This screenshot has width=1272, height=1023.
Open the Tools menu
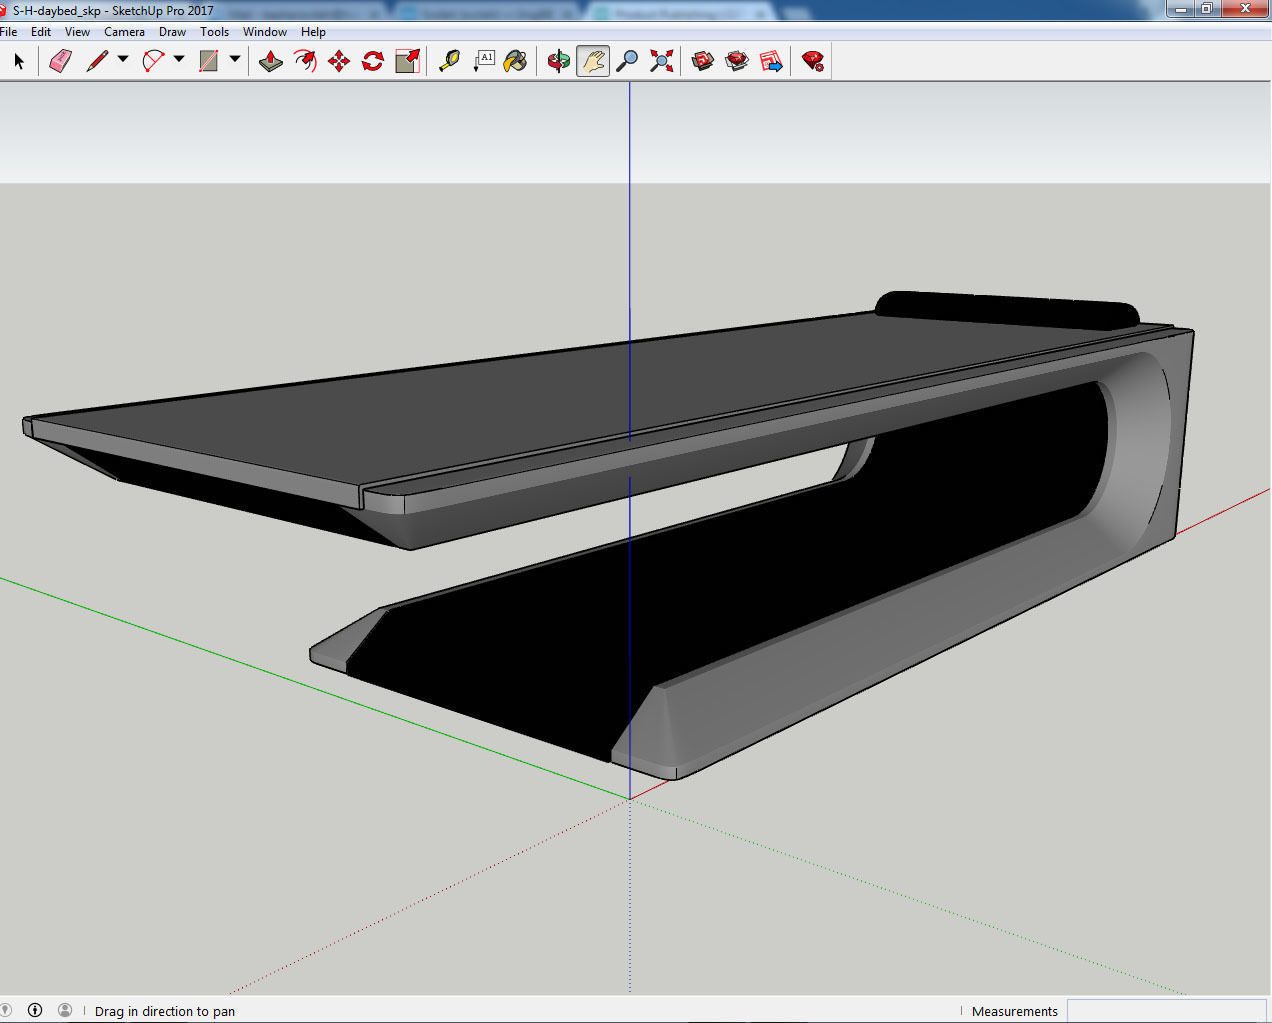[214, 32]
